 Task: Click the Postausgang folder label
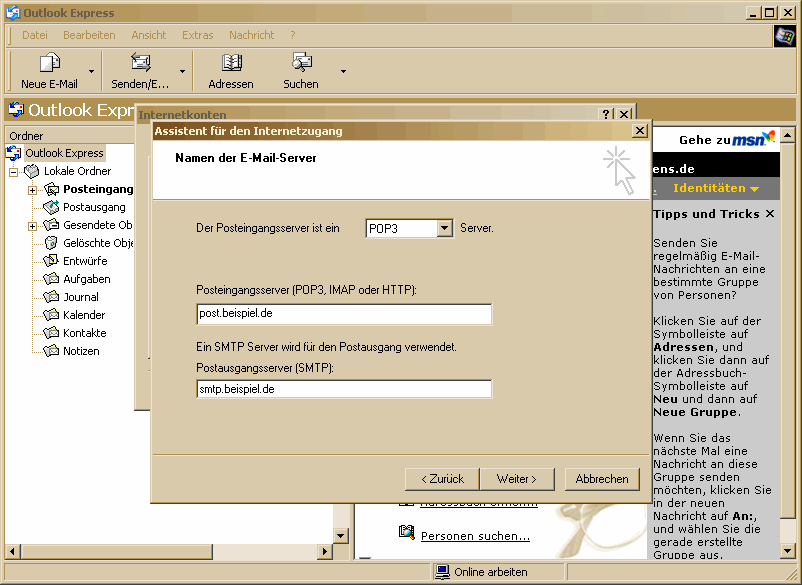click(x=94, y=207)
